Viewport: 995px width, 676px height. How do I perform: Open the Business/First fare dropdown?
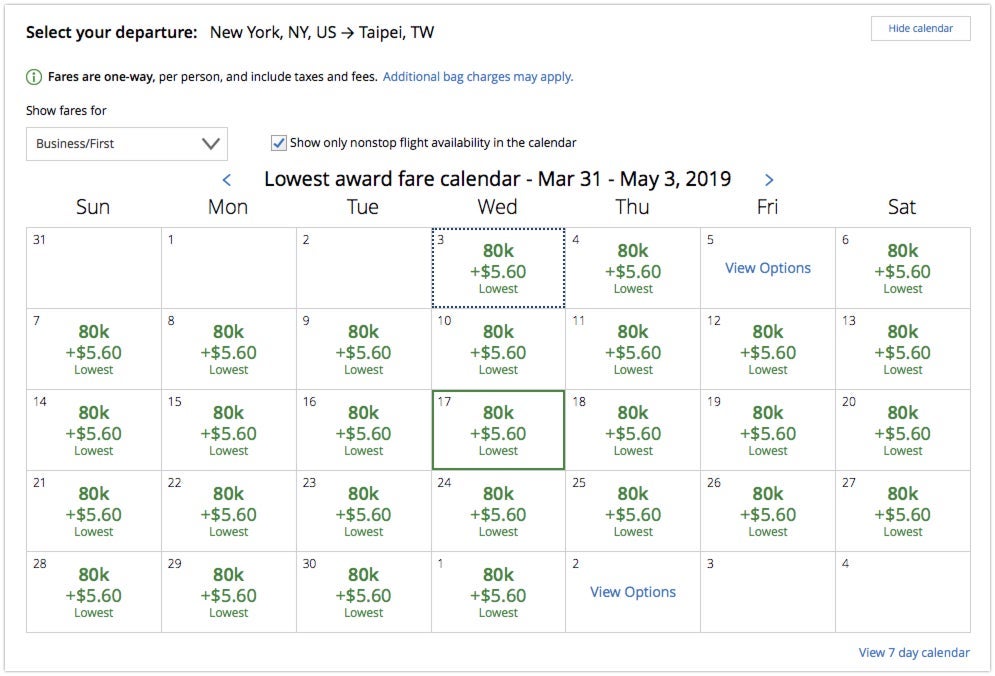tap(127, 144)
